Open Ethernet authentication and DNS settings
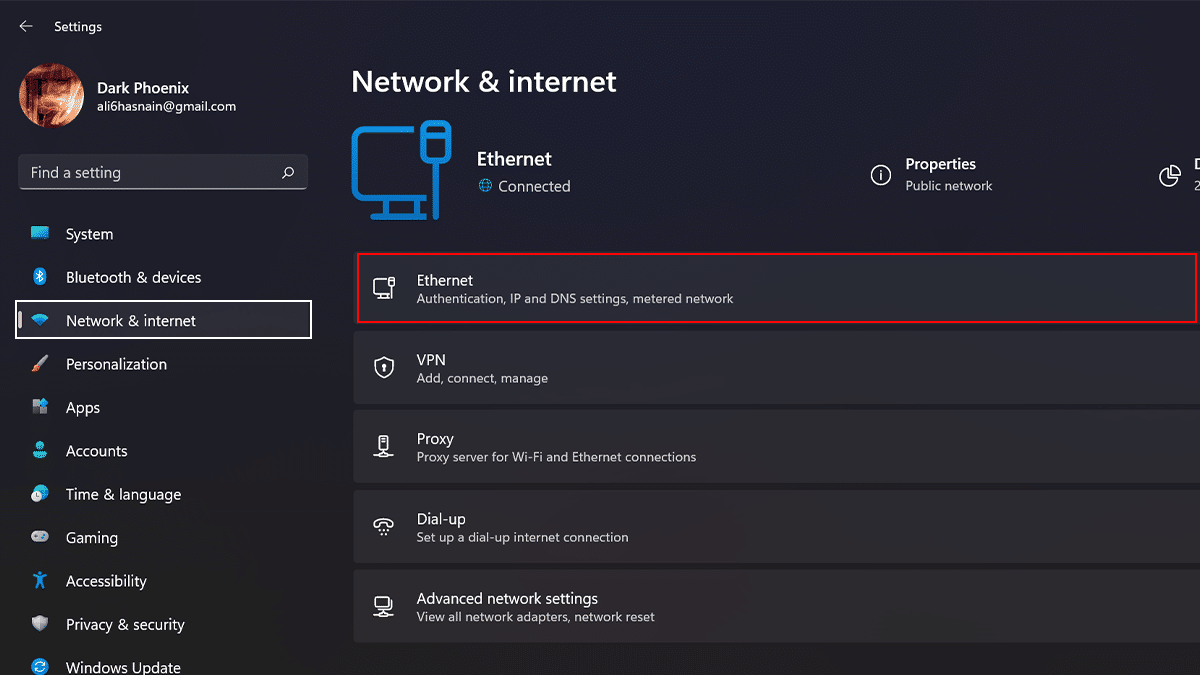 pos(775,288)
